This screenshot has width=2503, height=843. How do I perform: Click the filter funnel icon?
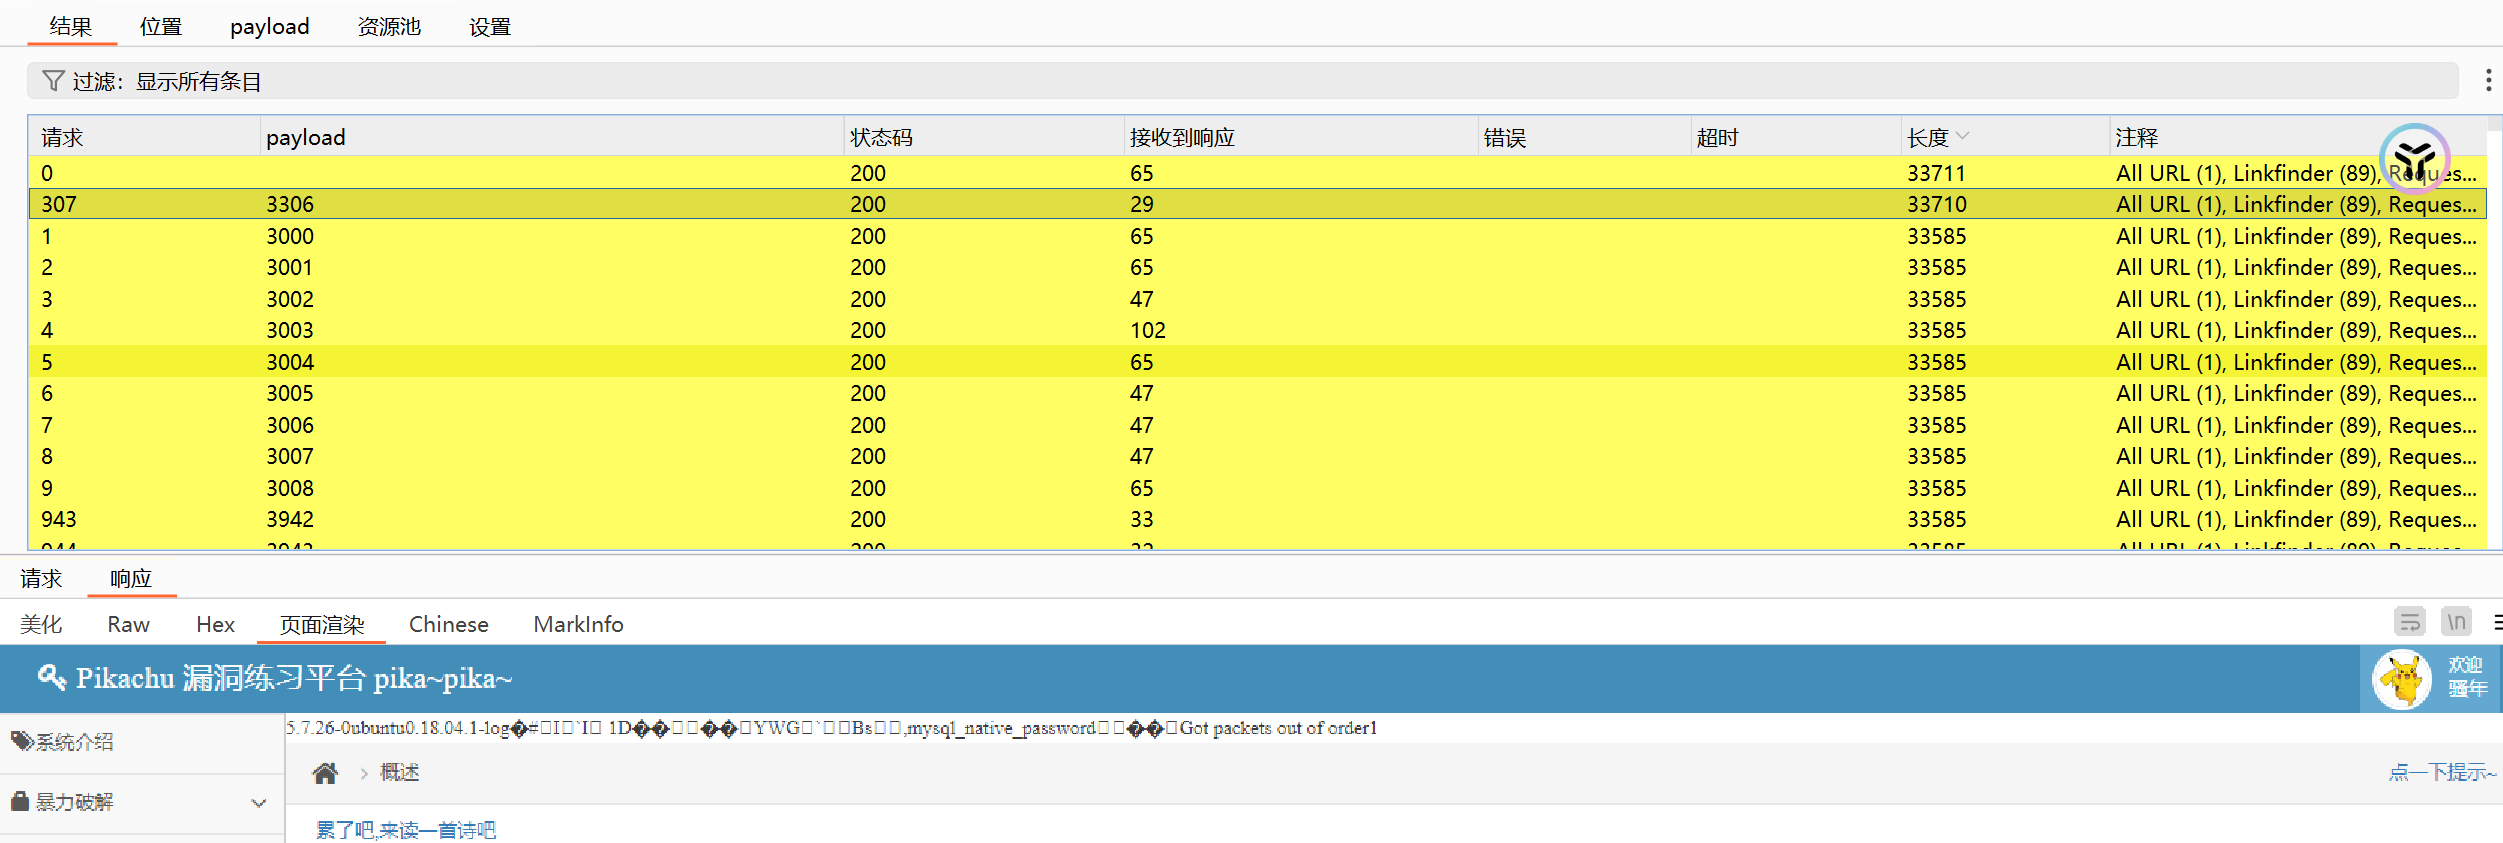[x=54, y=81]
